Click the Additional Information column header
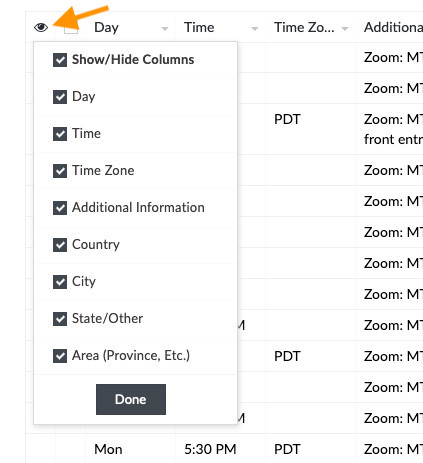 click(393, 27)
